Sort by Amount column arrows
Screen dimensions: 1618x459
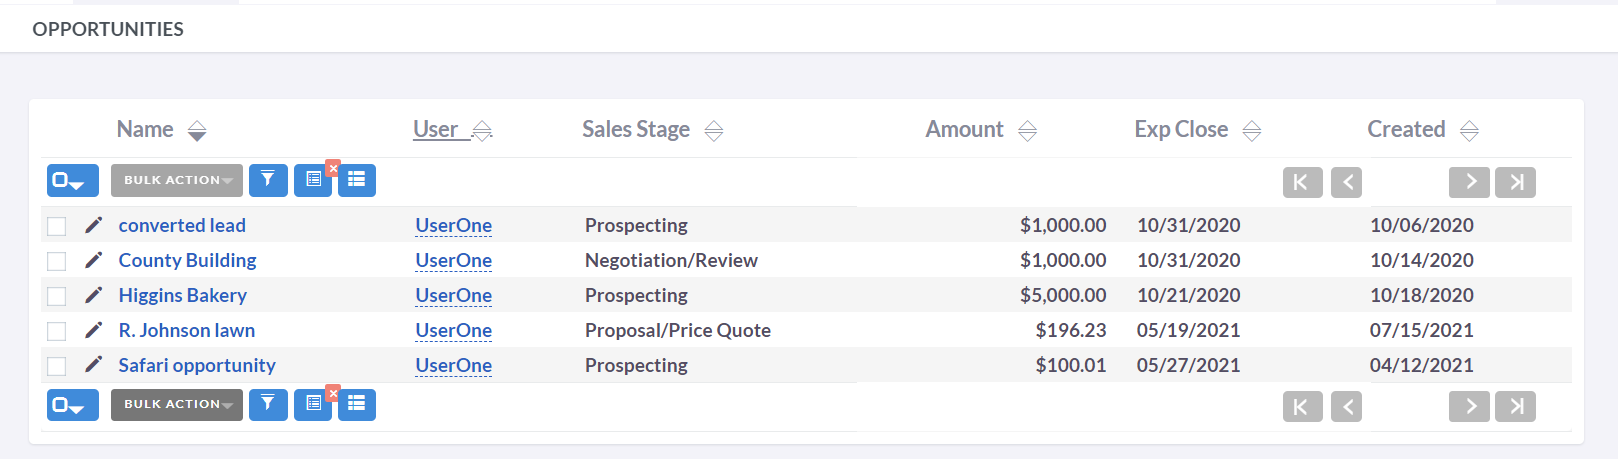tap(1027, 131)
